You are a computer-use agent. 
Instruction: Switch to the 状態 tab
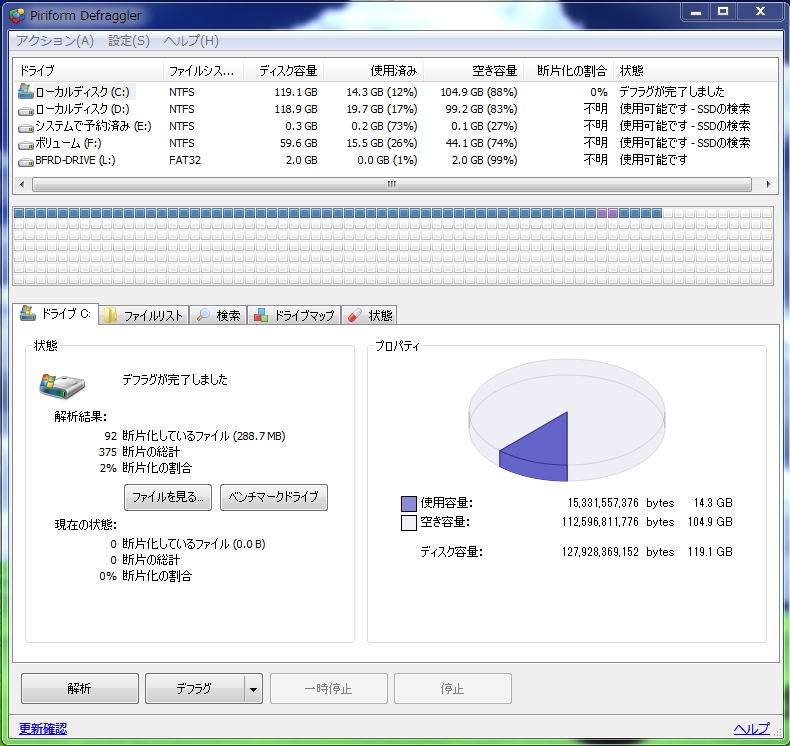(x=369, y=315)
